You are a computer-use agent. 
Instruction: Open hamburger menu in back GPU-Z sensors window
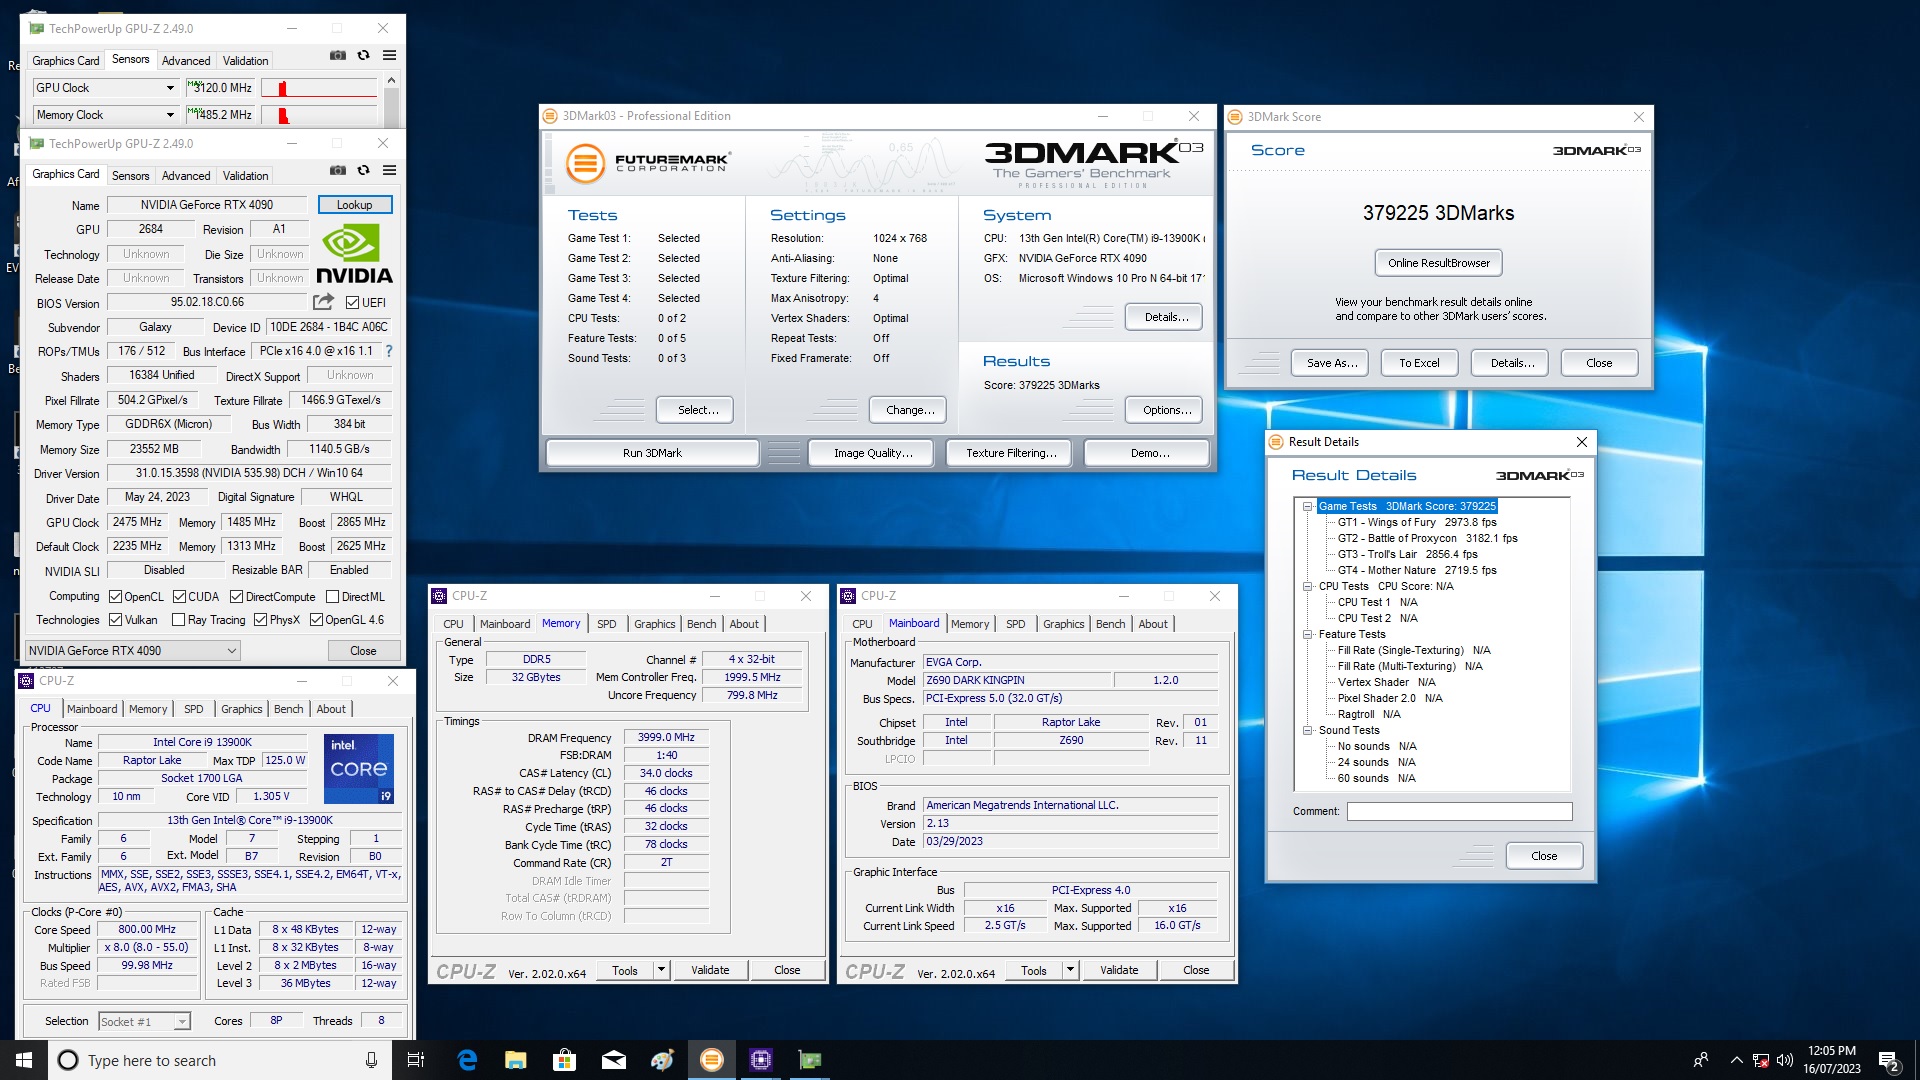tap(389, 55)
